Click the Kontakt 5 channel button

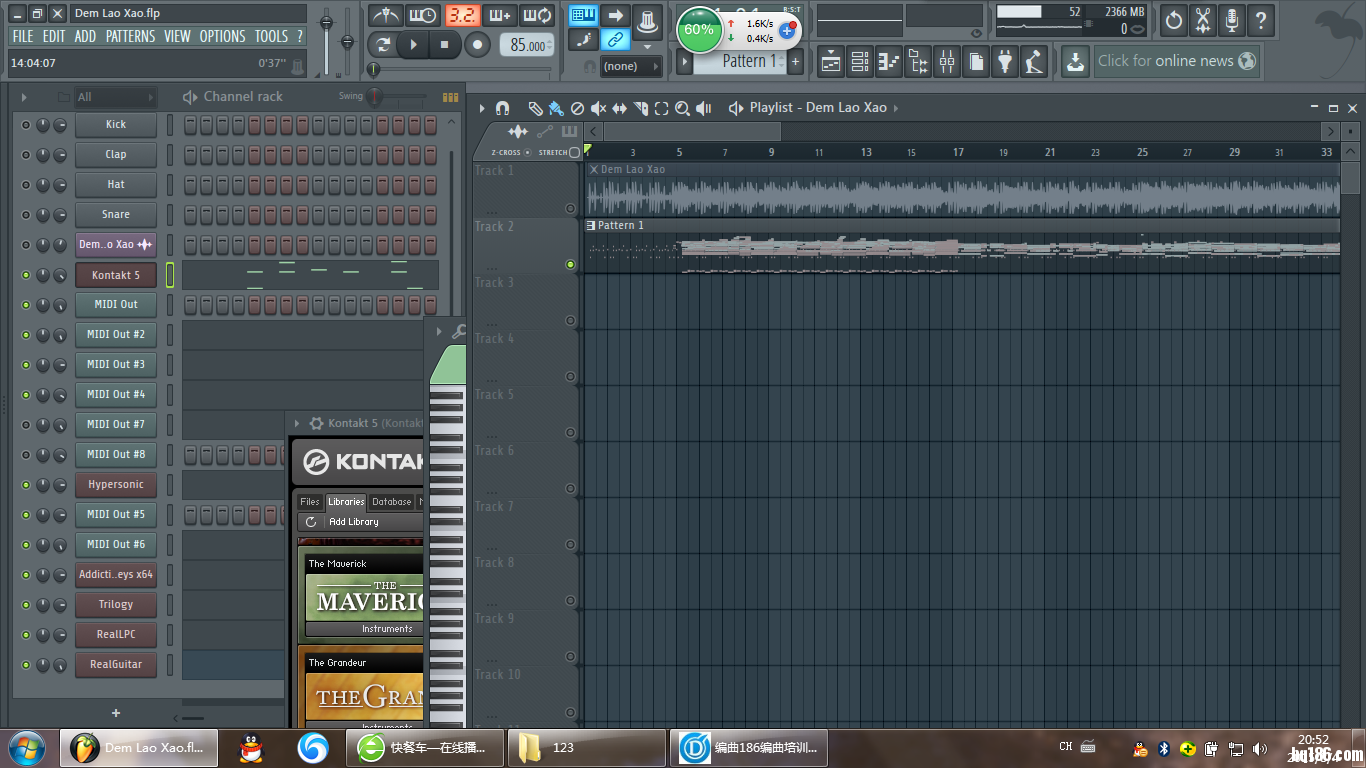click(x=116, y=275)
